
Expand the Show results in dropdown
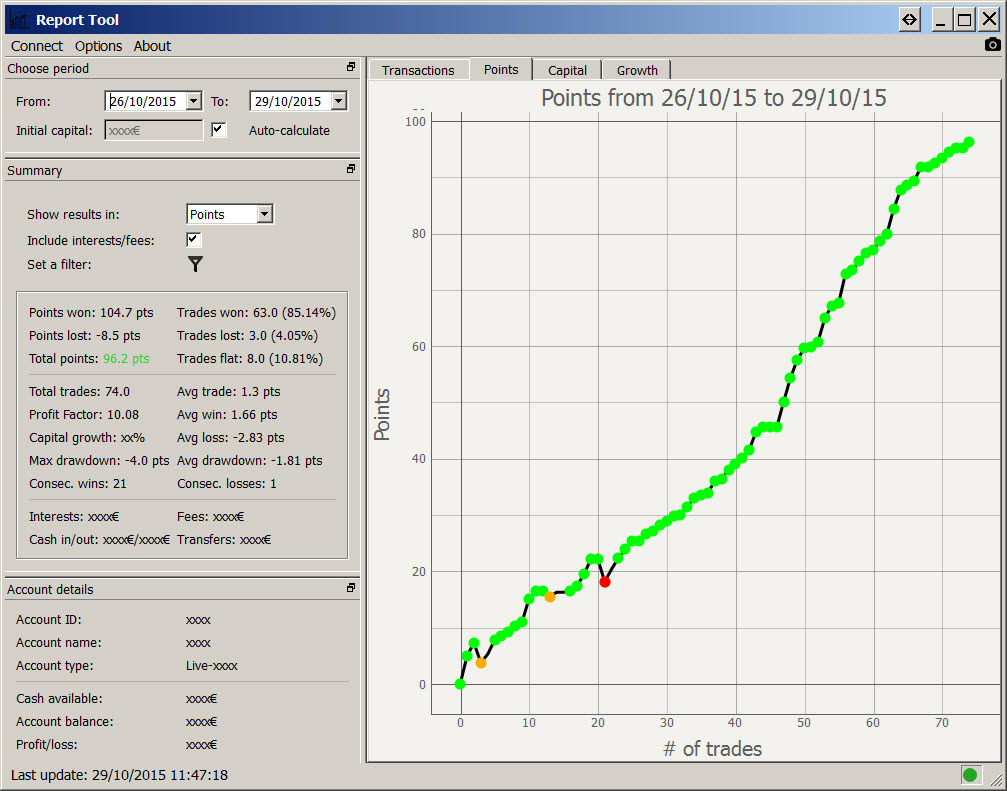point(264,214)
